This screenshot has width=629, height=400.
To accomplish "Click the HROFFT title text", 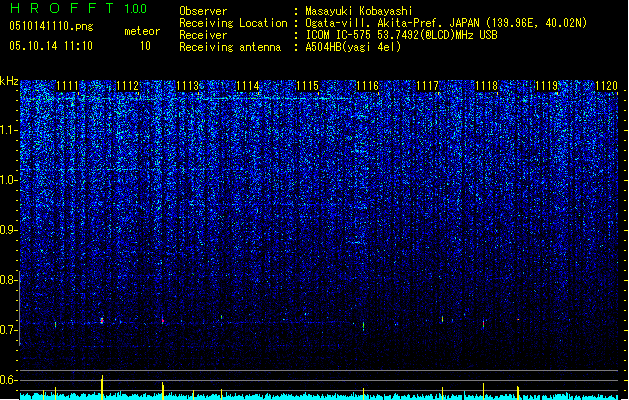I will point(61,8).
